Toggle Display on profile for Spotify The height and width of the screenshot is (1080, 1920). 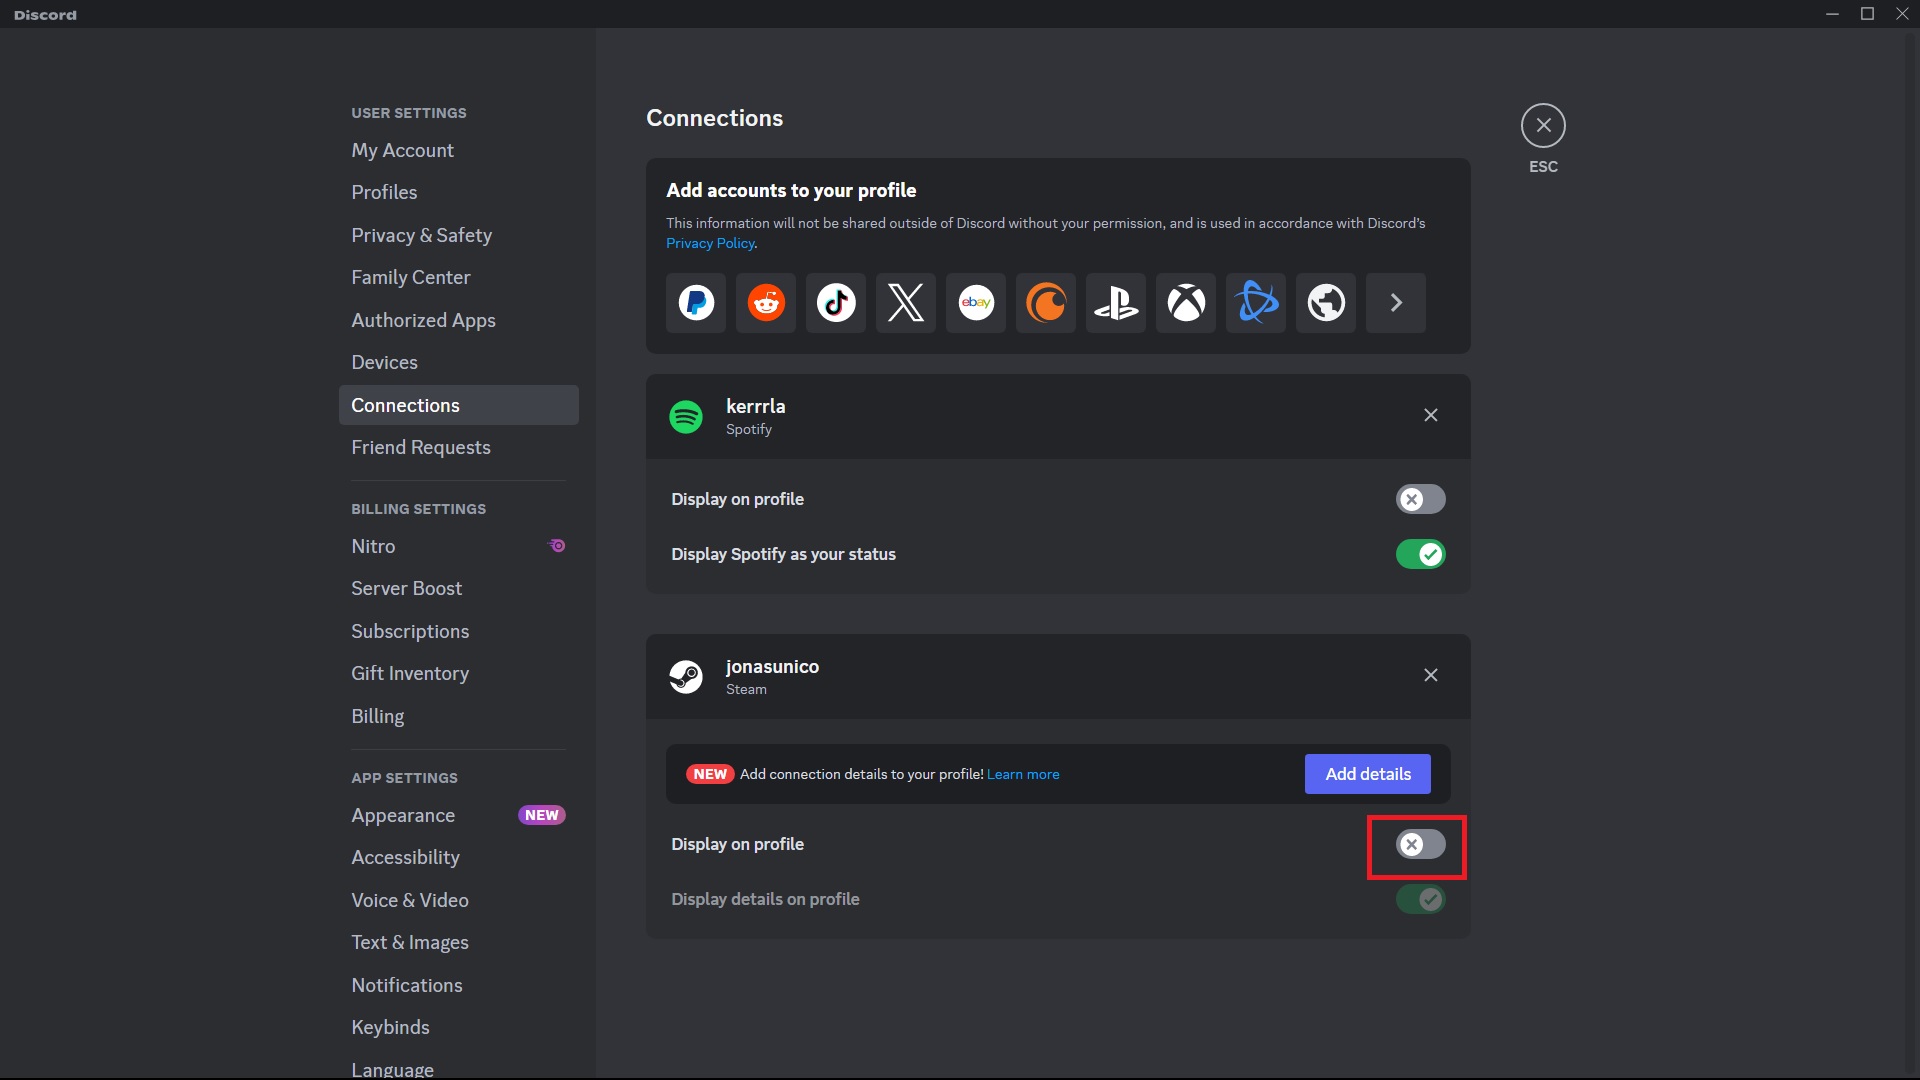(x=1420, y=498)
